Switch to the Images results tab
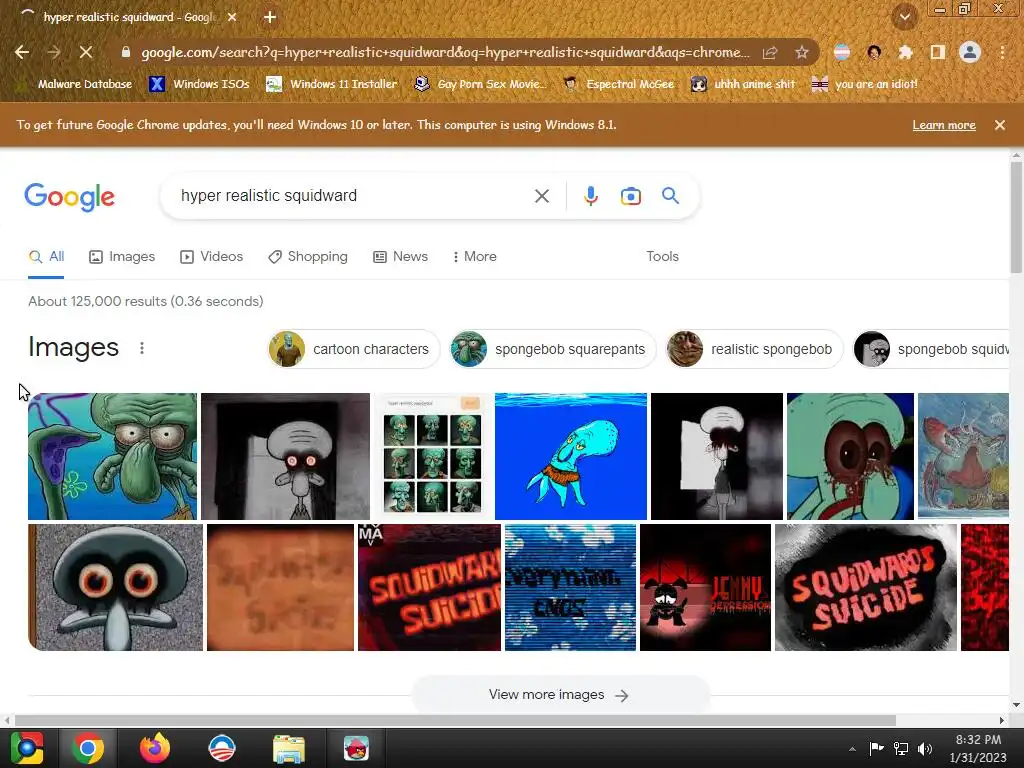 point(122,257)
